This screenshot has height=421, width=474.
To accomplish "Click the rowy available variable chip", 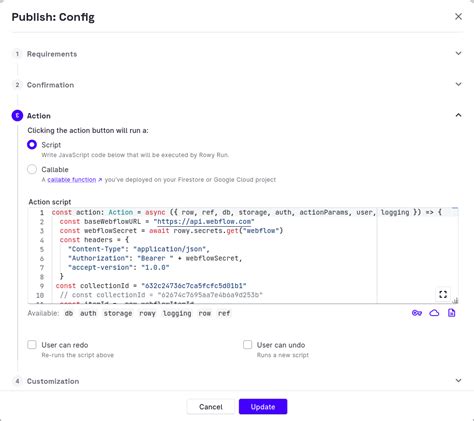I will [147, 313].
